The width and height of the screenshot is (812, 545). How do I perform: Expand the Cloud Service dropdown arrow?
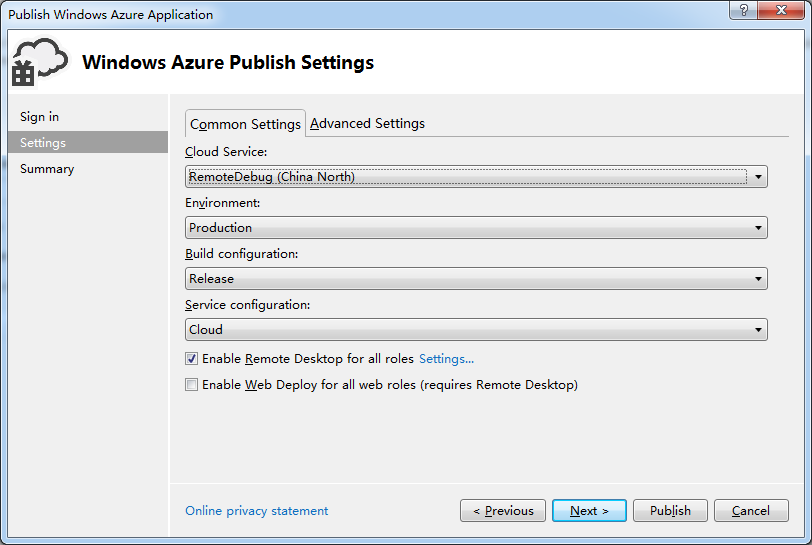click(x=758, y=177)
